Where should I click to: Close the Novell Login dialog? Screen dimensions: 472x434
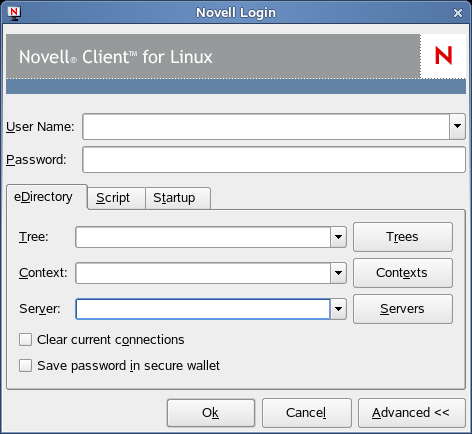458,13
